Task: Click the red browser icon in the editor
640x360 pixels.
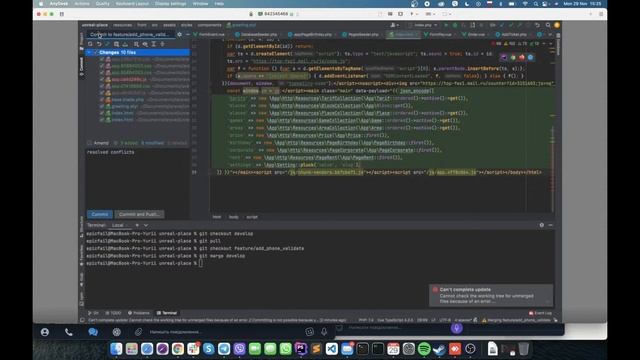Action: [521, 58]
